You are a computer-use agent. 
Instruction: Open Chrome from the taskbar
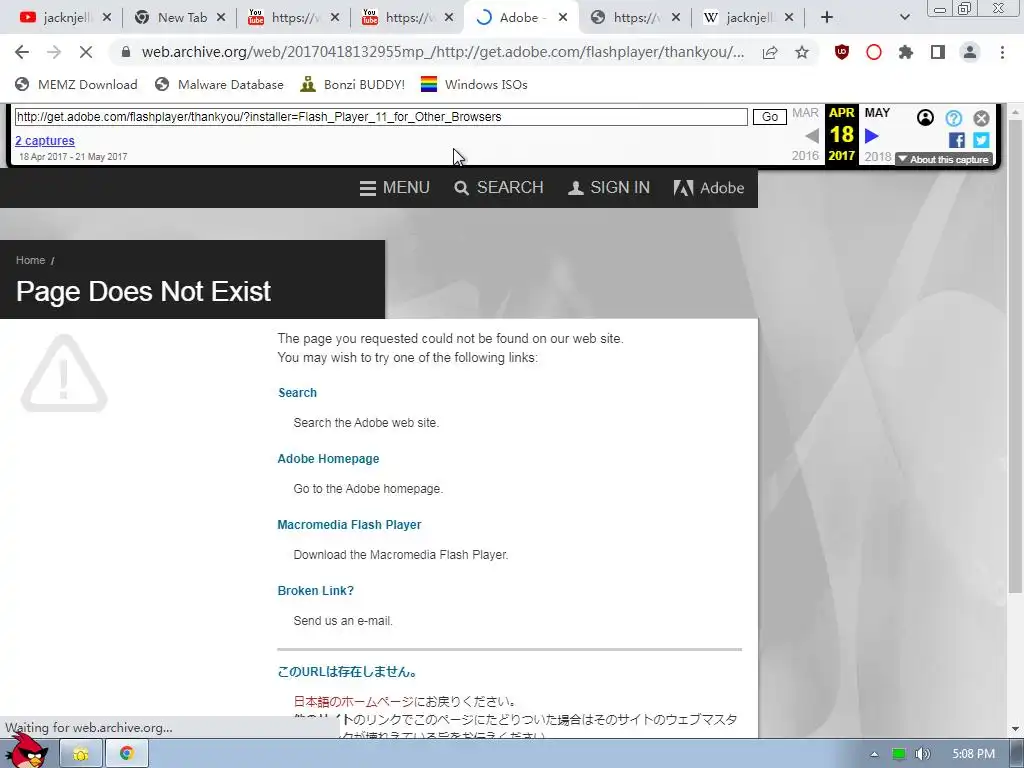(x=127, y=754)
